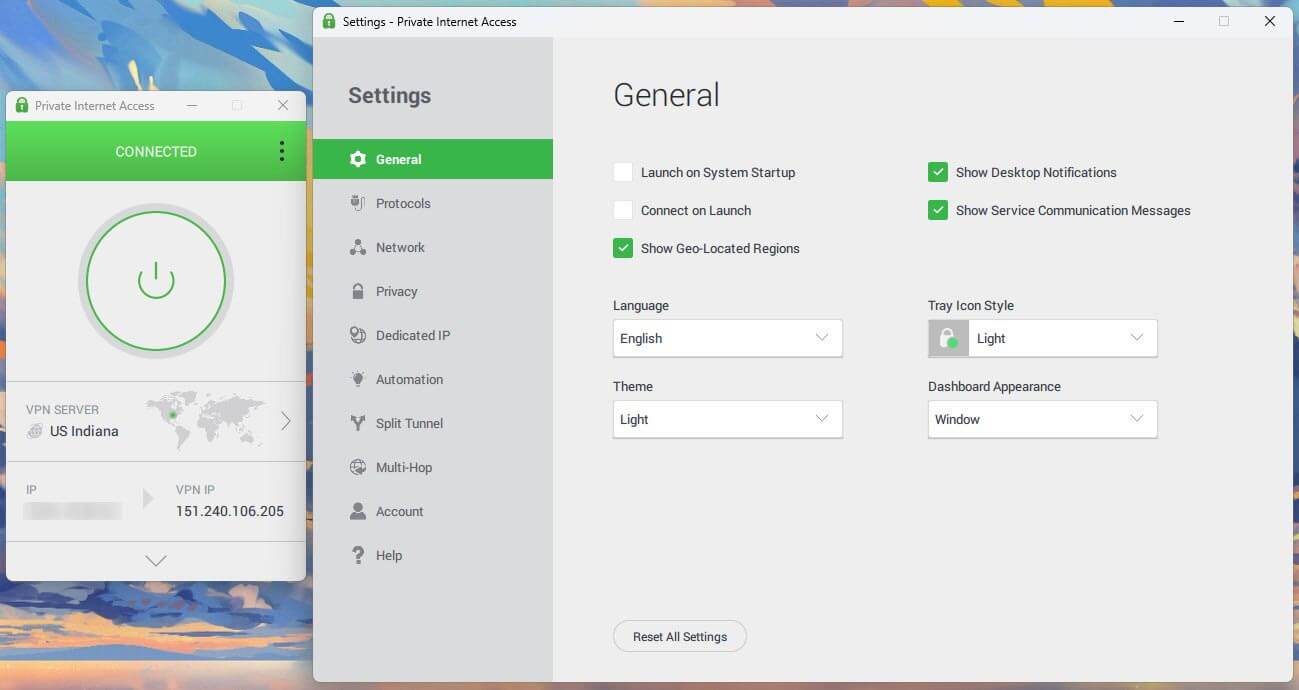Open server list via VPN Server arrow
The image size is (1299, 690).
[286, 421]
